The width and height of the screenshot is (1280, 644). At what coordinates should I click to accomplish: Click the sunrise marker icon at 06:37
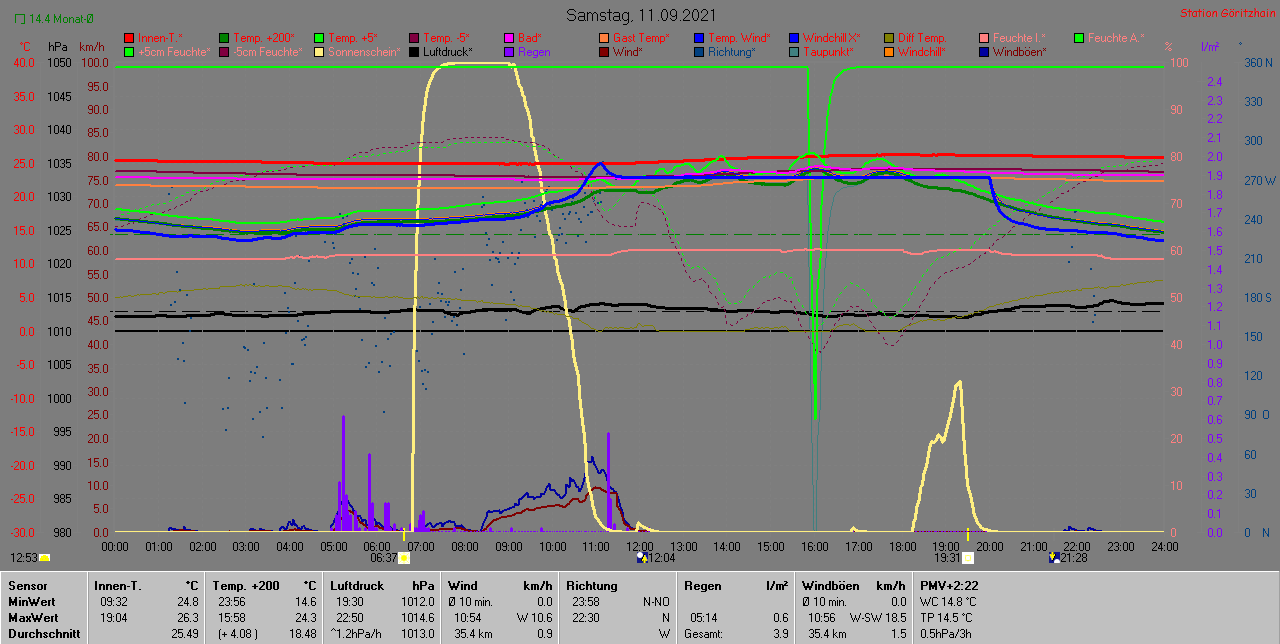(x=404, y=558)
